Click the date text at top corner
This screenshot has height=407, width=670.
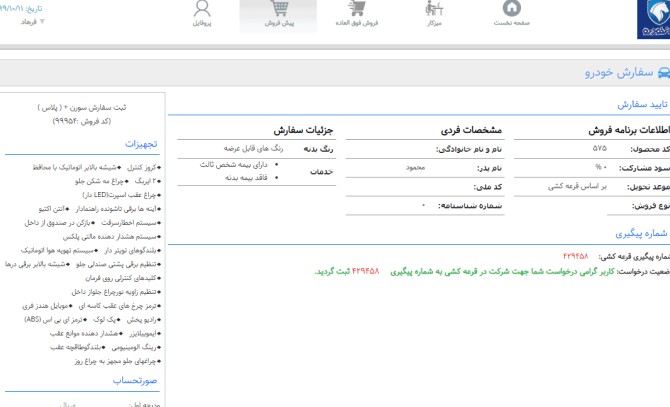click(21, 8)
